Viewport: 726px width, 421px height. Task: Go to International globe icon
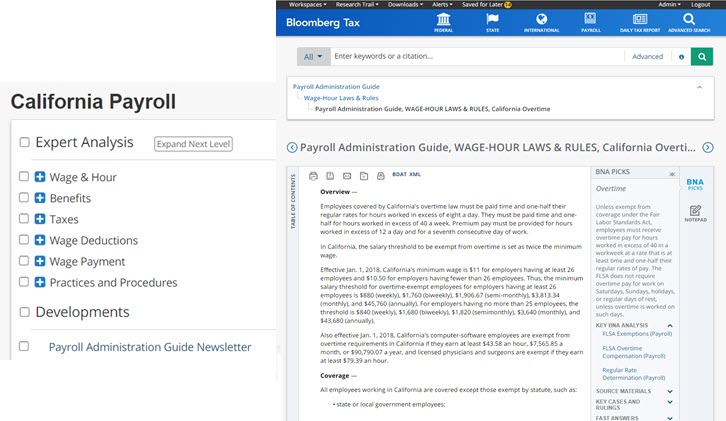click(541, 22)
